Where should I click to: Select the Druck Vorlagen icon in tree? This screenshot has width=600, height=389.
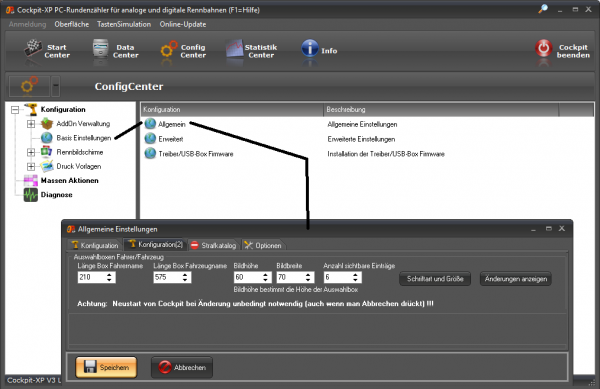pos(47,166)
